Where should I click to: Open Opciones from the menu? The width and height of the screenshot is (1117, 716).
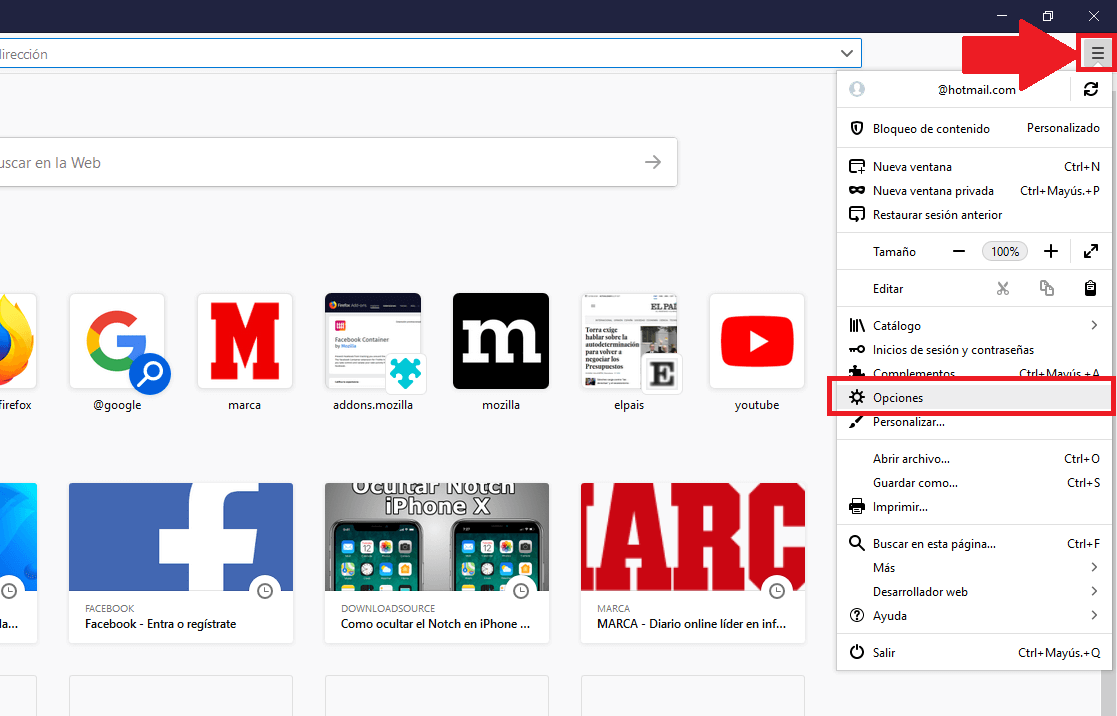click(x=974, y=398)
